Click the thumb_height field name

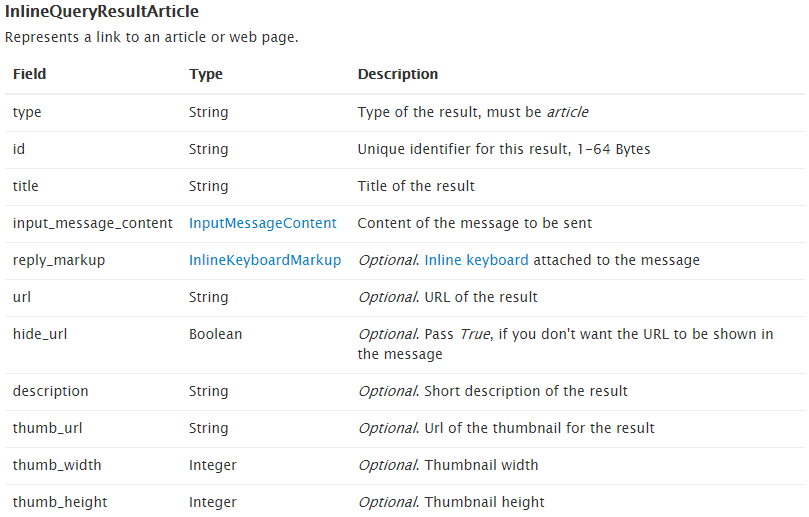60,503
